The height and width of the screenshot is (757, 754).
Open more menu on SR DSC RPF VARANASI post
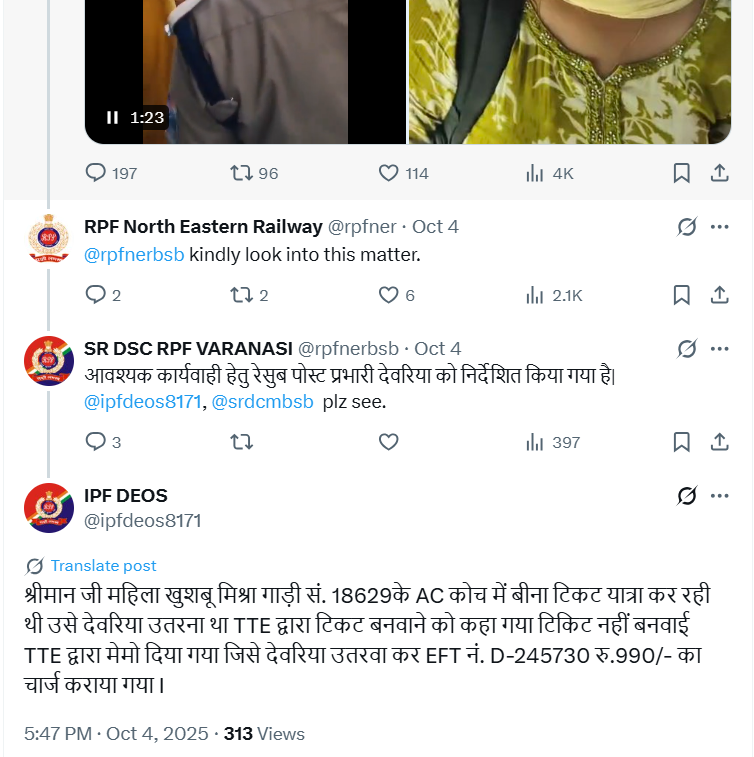coord(719,349)
